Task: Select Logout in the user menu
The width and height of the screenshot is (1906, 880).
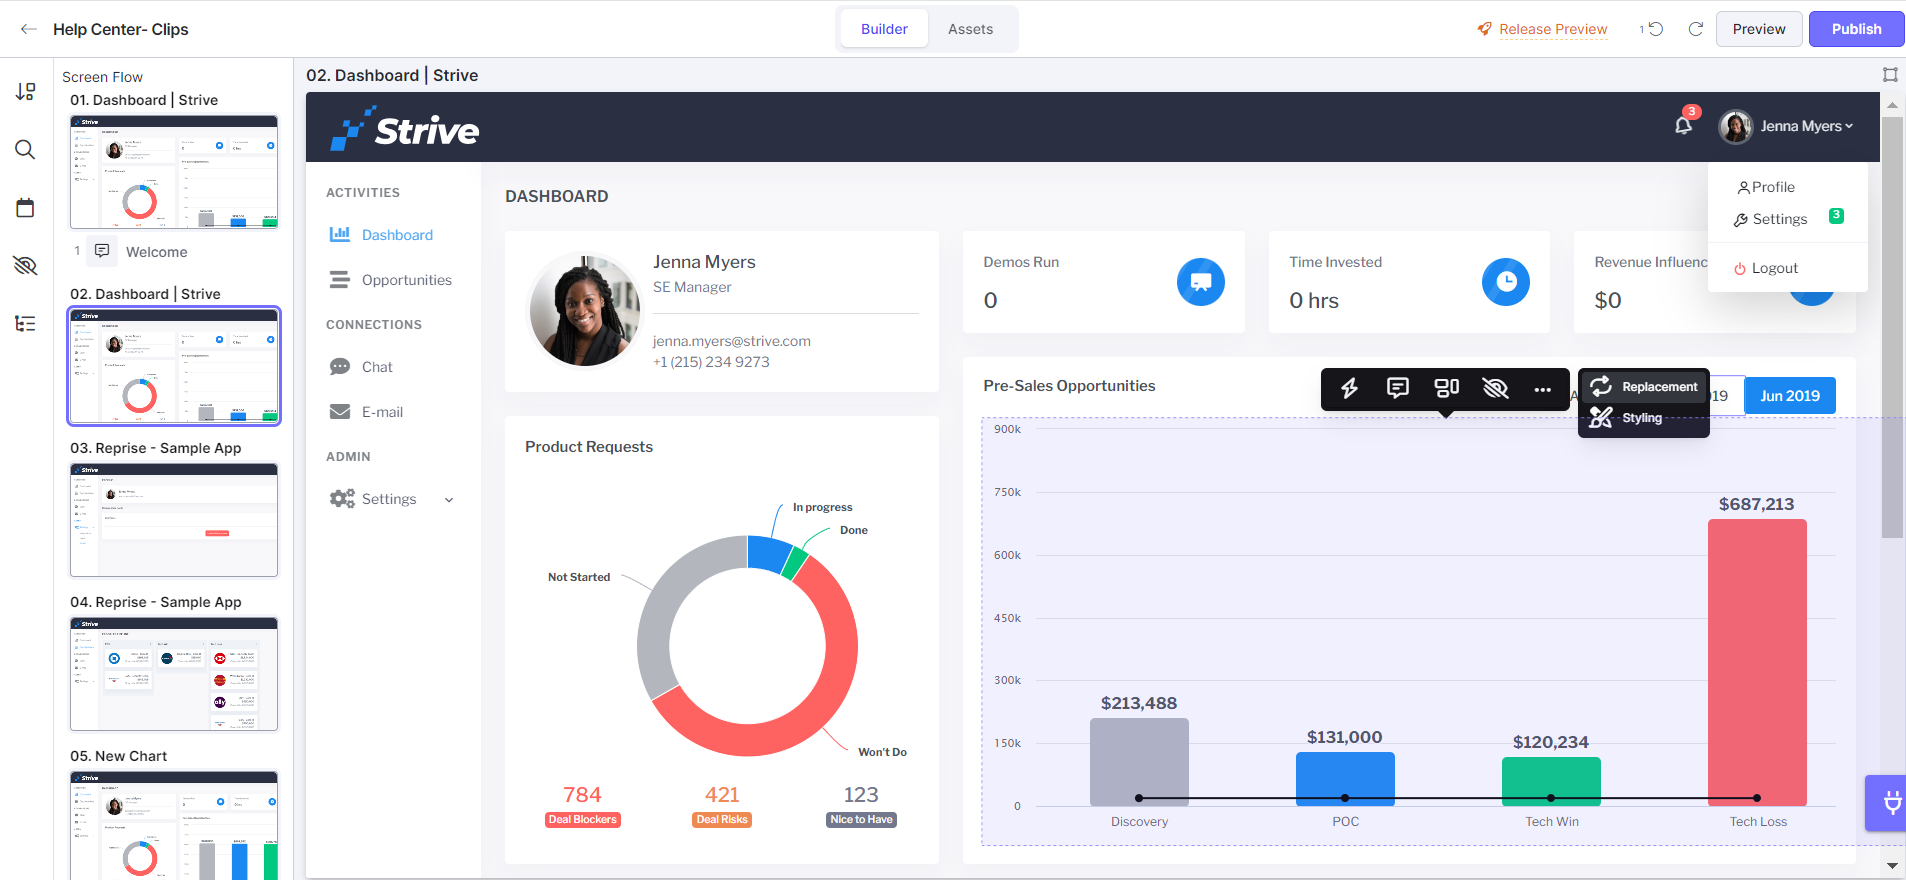Action: pyautogui.click(x=1766, y=268)
